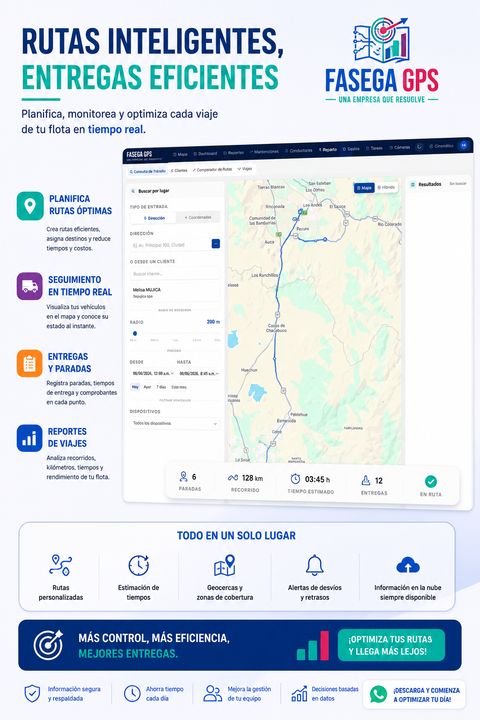
Task: Click the Decisiones basadas en datos chart icon
Action: coord(299,693)
